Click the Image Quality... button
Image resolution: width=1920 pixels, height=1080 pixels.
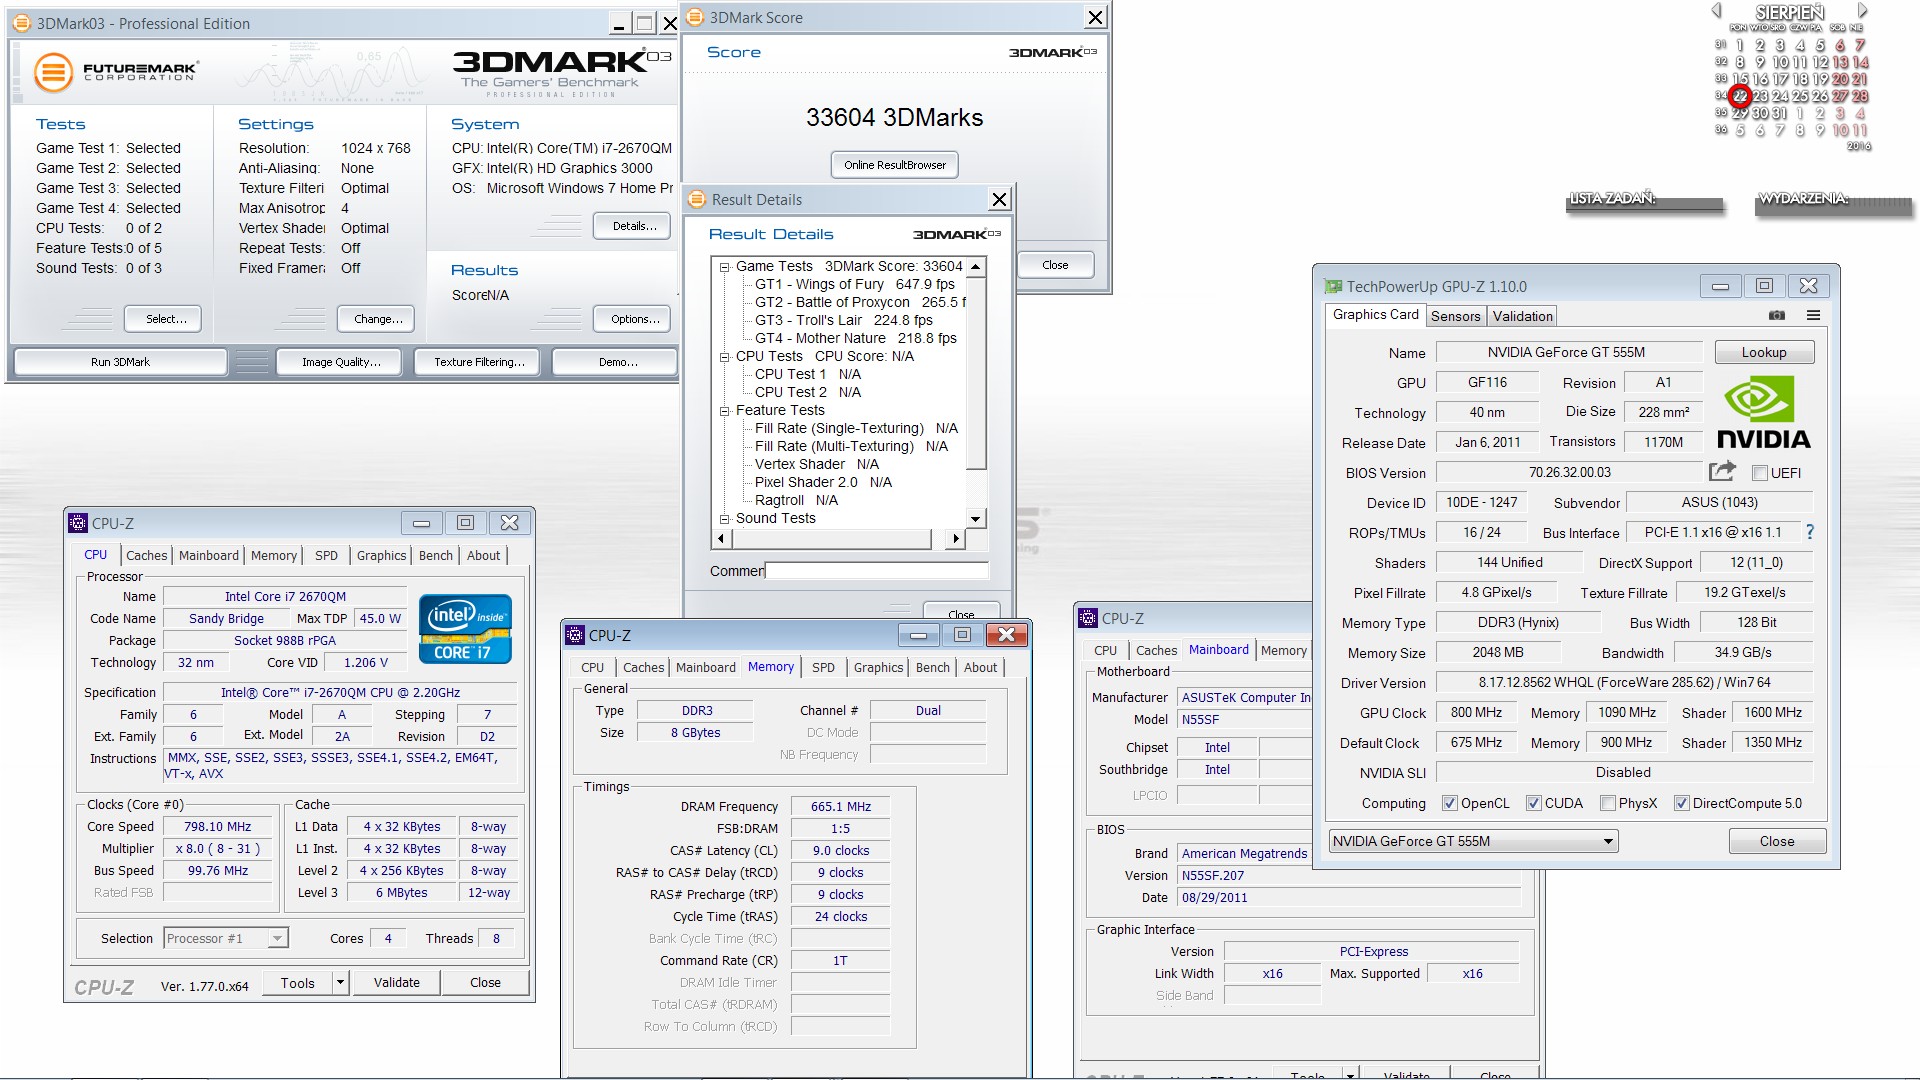click(341, 362)
